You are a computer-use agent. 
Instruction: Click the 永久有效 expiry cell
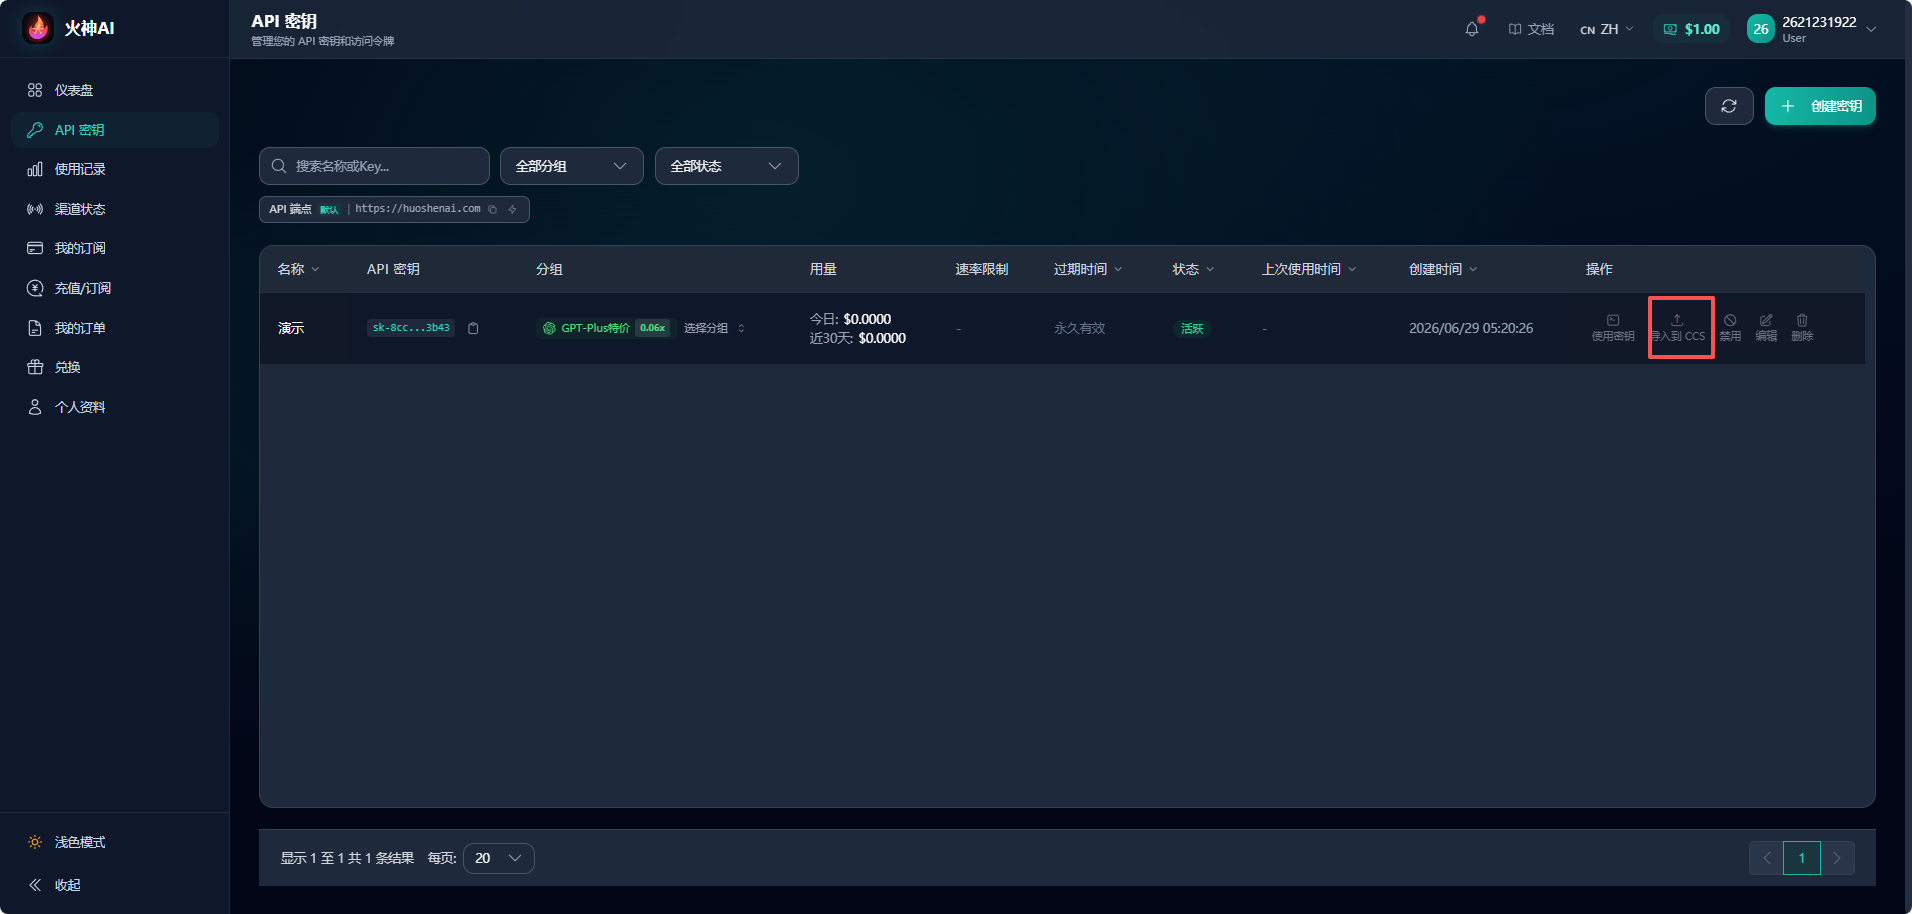[x=1079, y=328]
